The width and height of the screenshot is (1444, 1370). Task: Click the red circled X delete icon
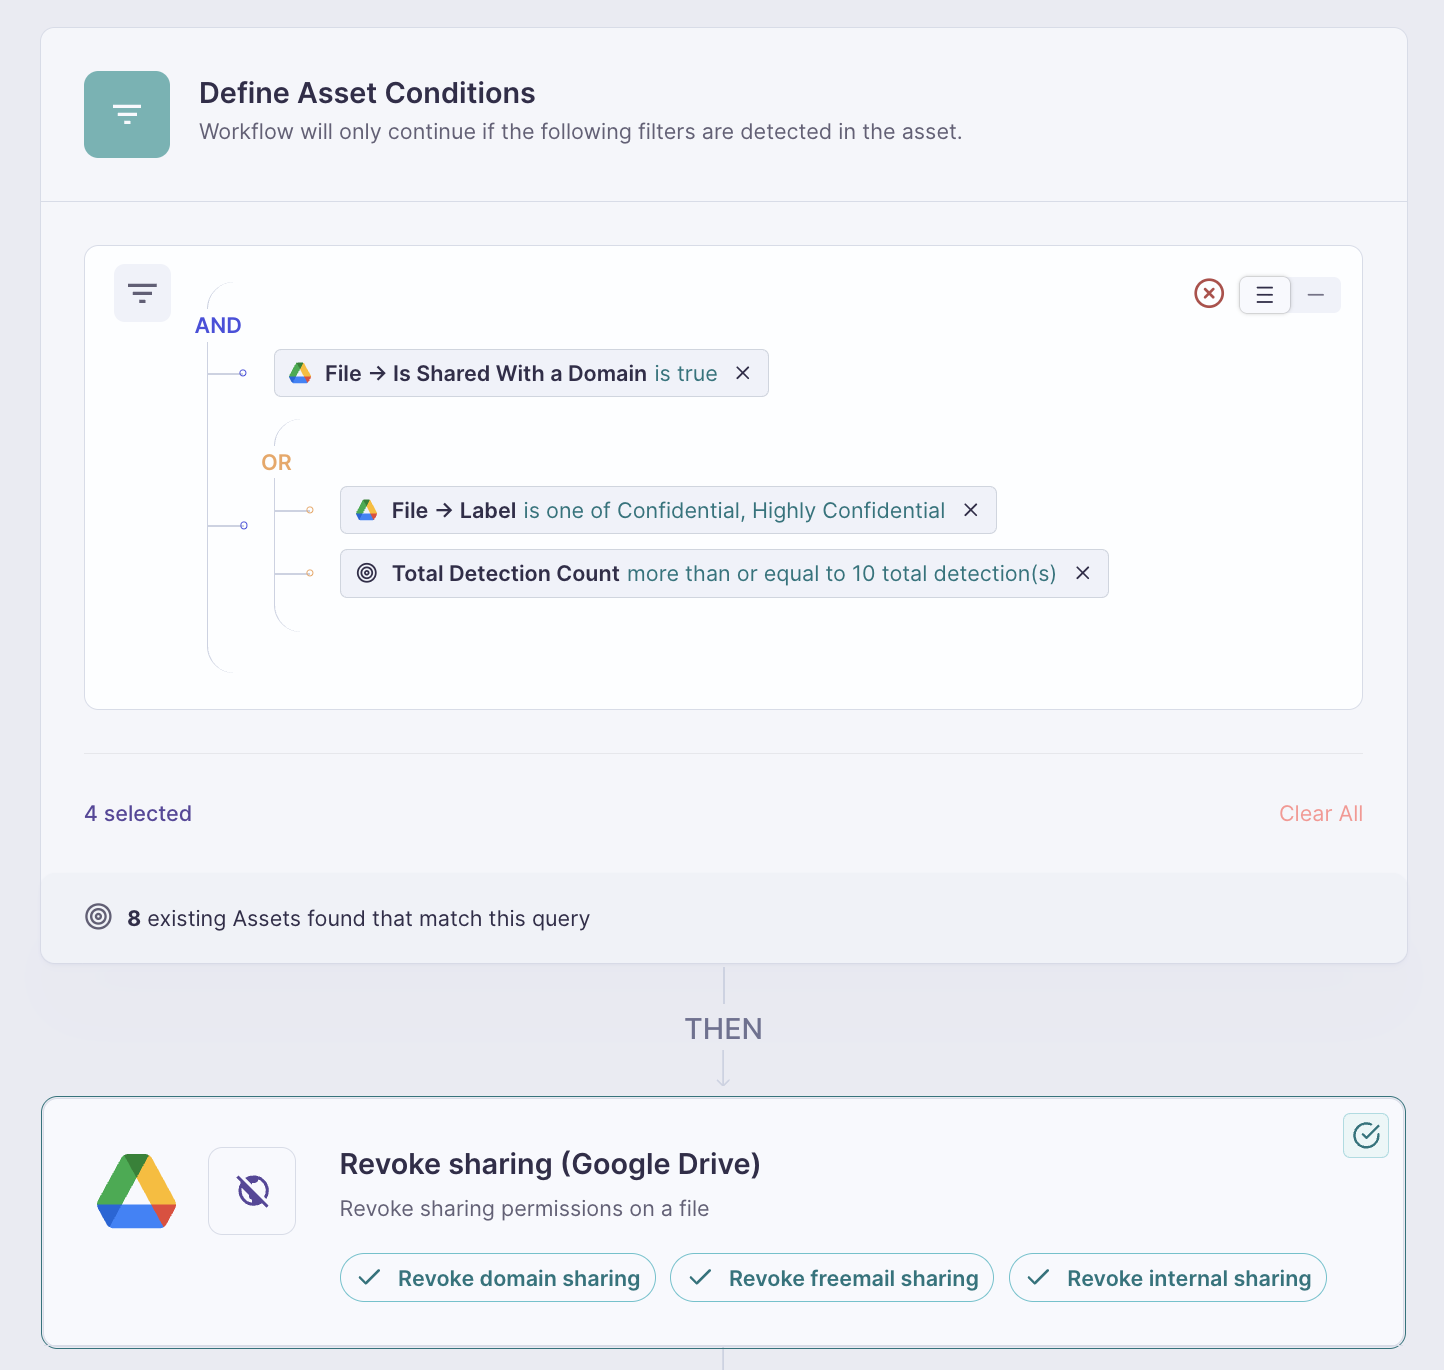pos(1209,294)
